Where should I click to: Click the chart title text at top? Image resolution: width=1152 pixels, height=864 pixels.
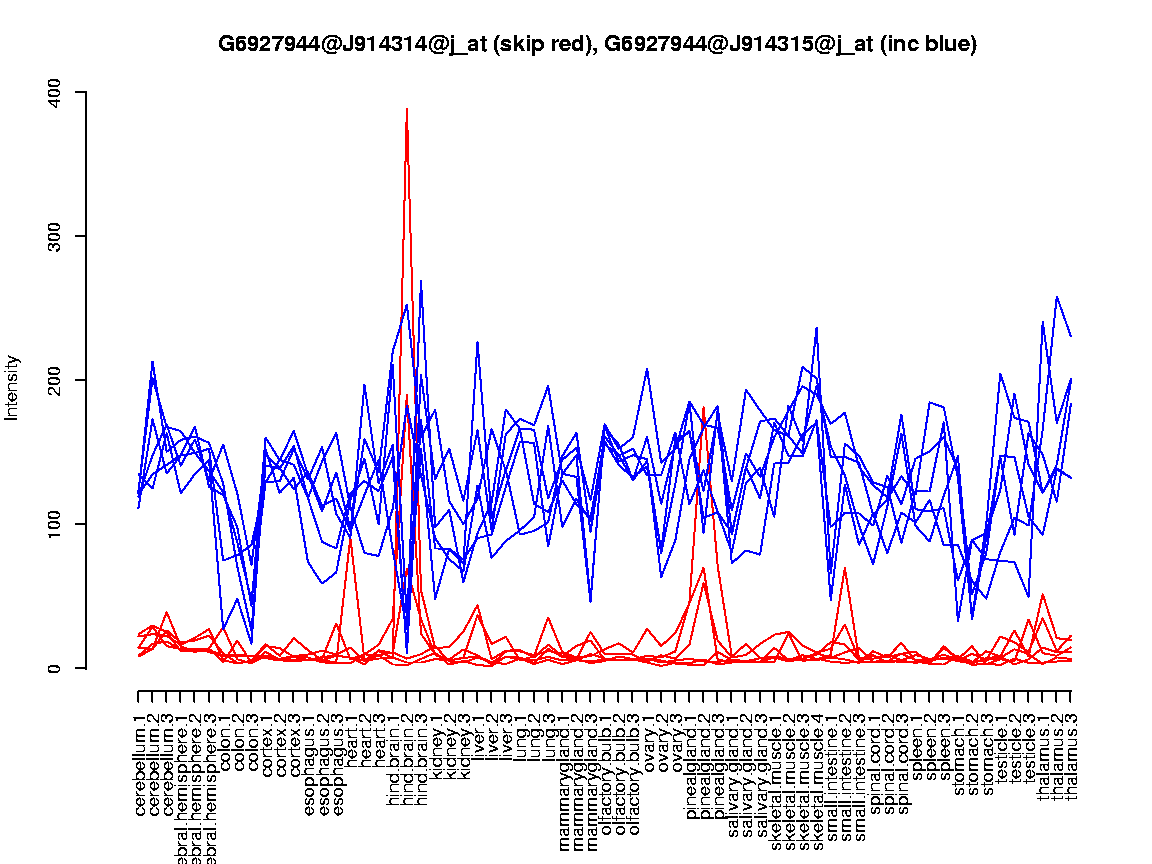click(x=597, y=44)
